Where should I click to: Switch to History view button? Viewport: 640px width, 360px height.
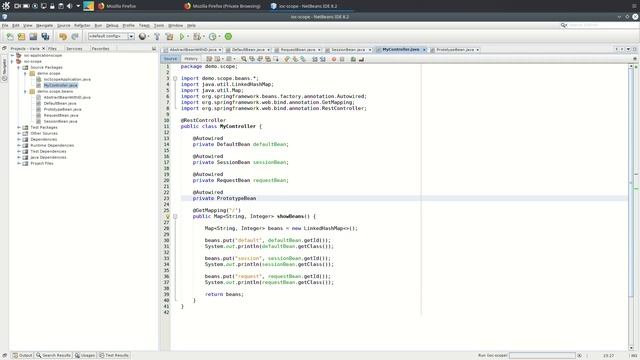point(191,59)
